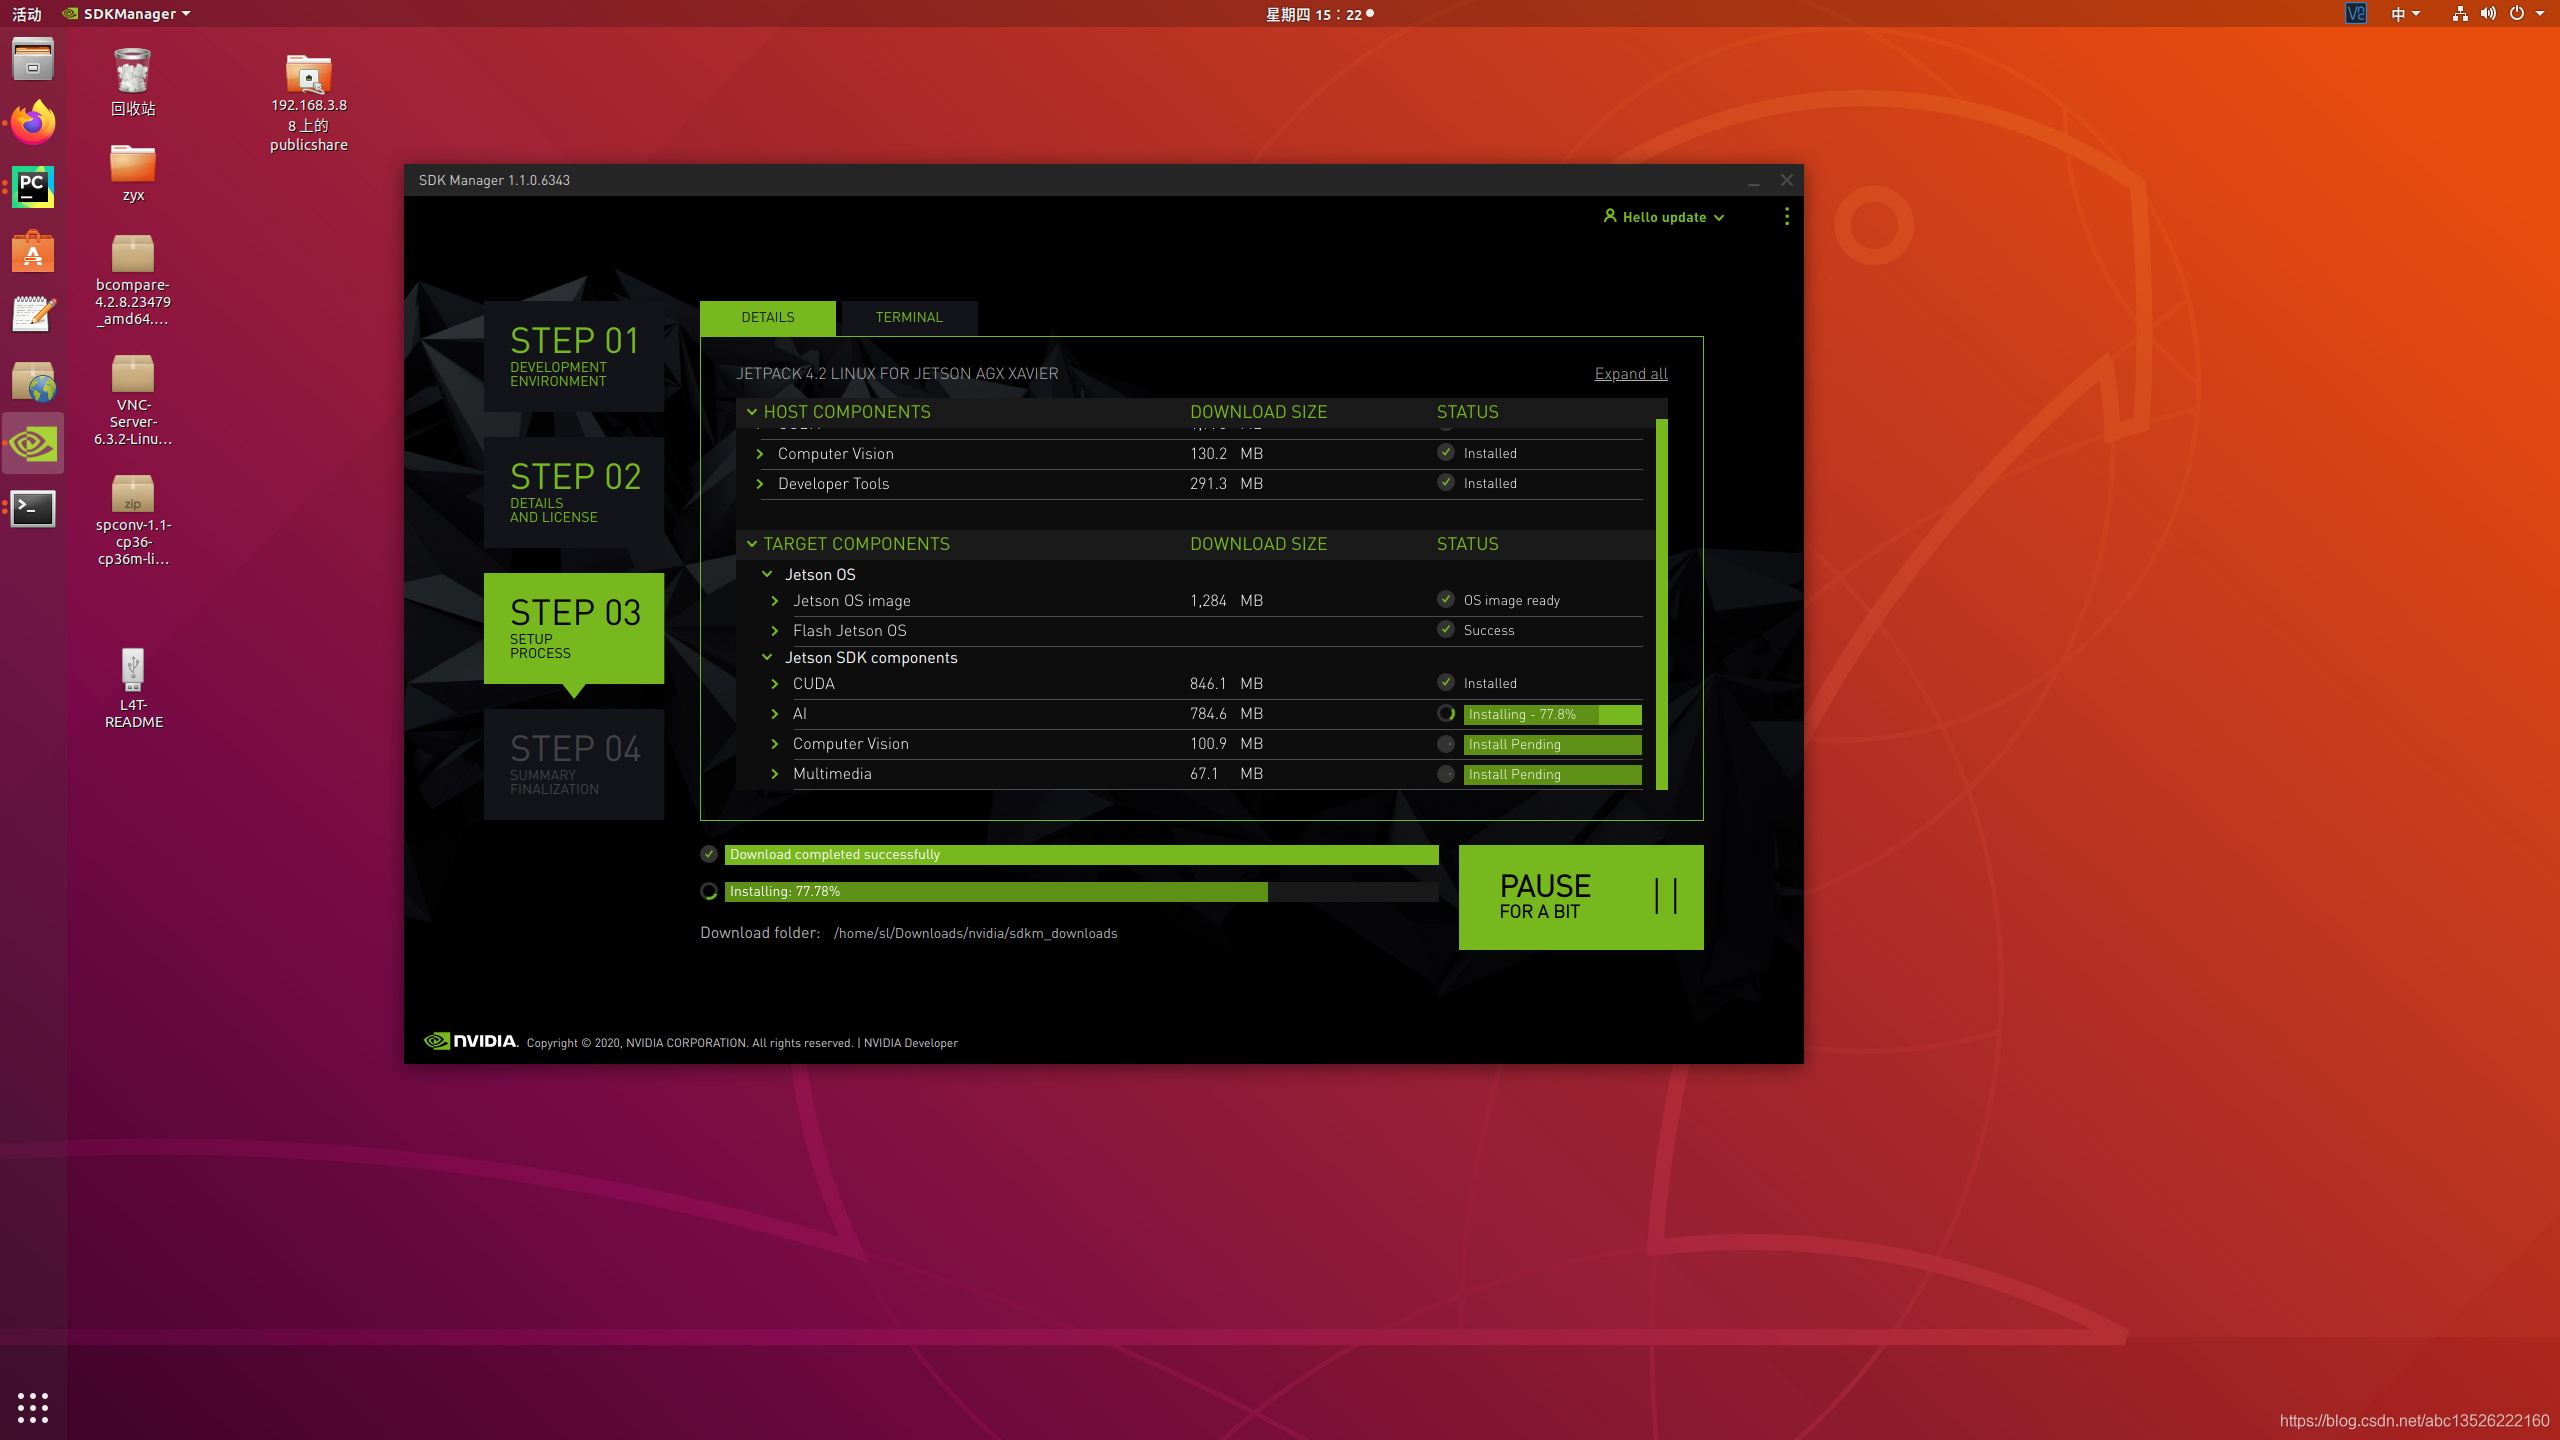This screenshot has width=2560, height=1440.
Task: Collapse the HOST COMPONENTS section
Action: click(752, 412)
